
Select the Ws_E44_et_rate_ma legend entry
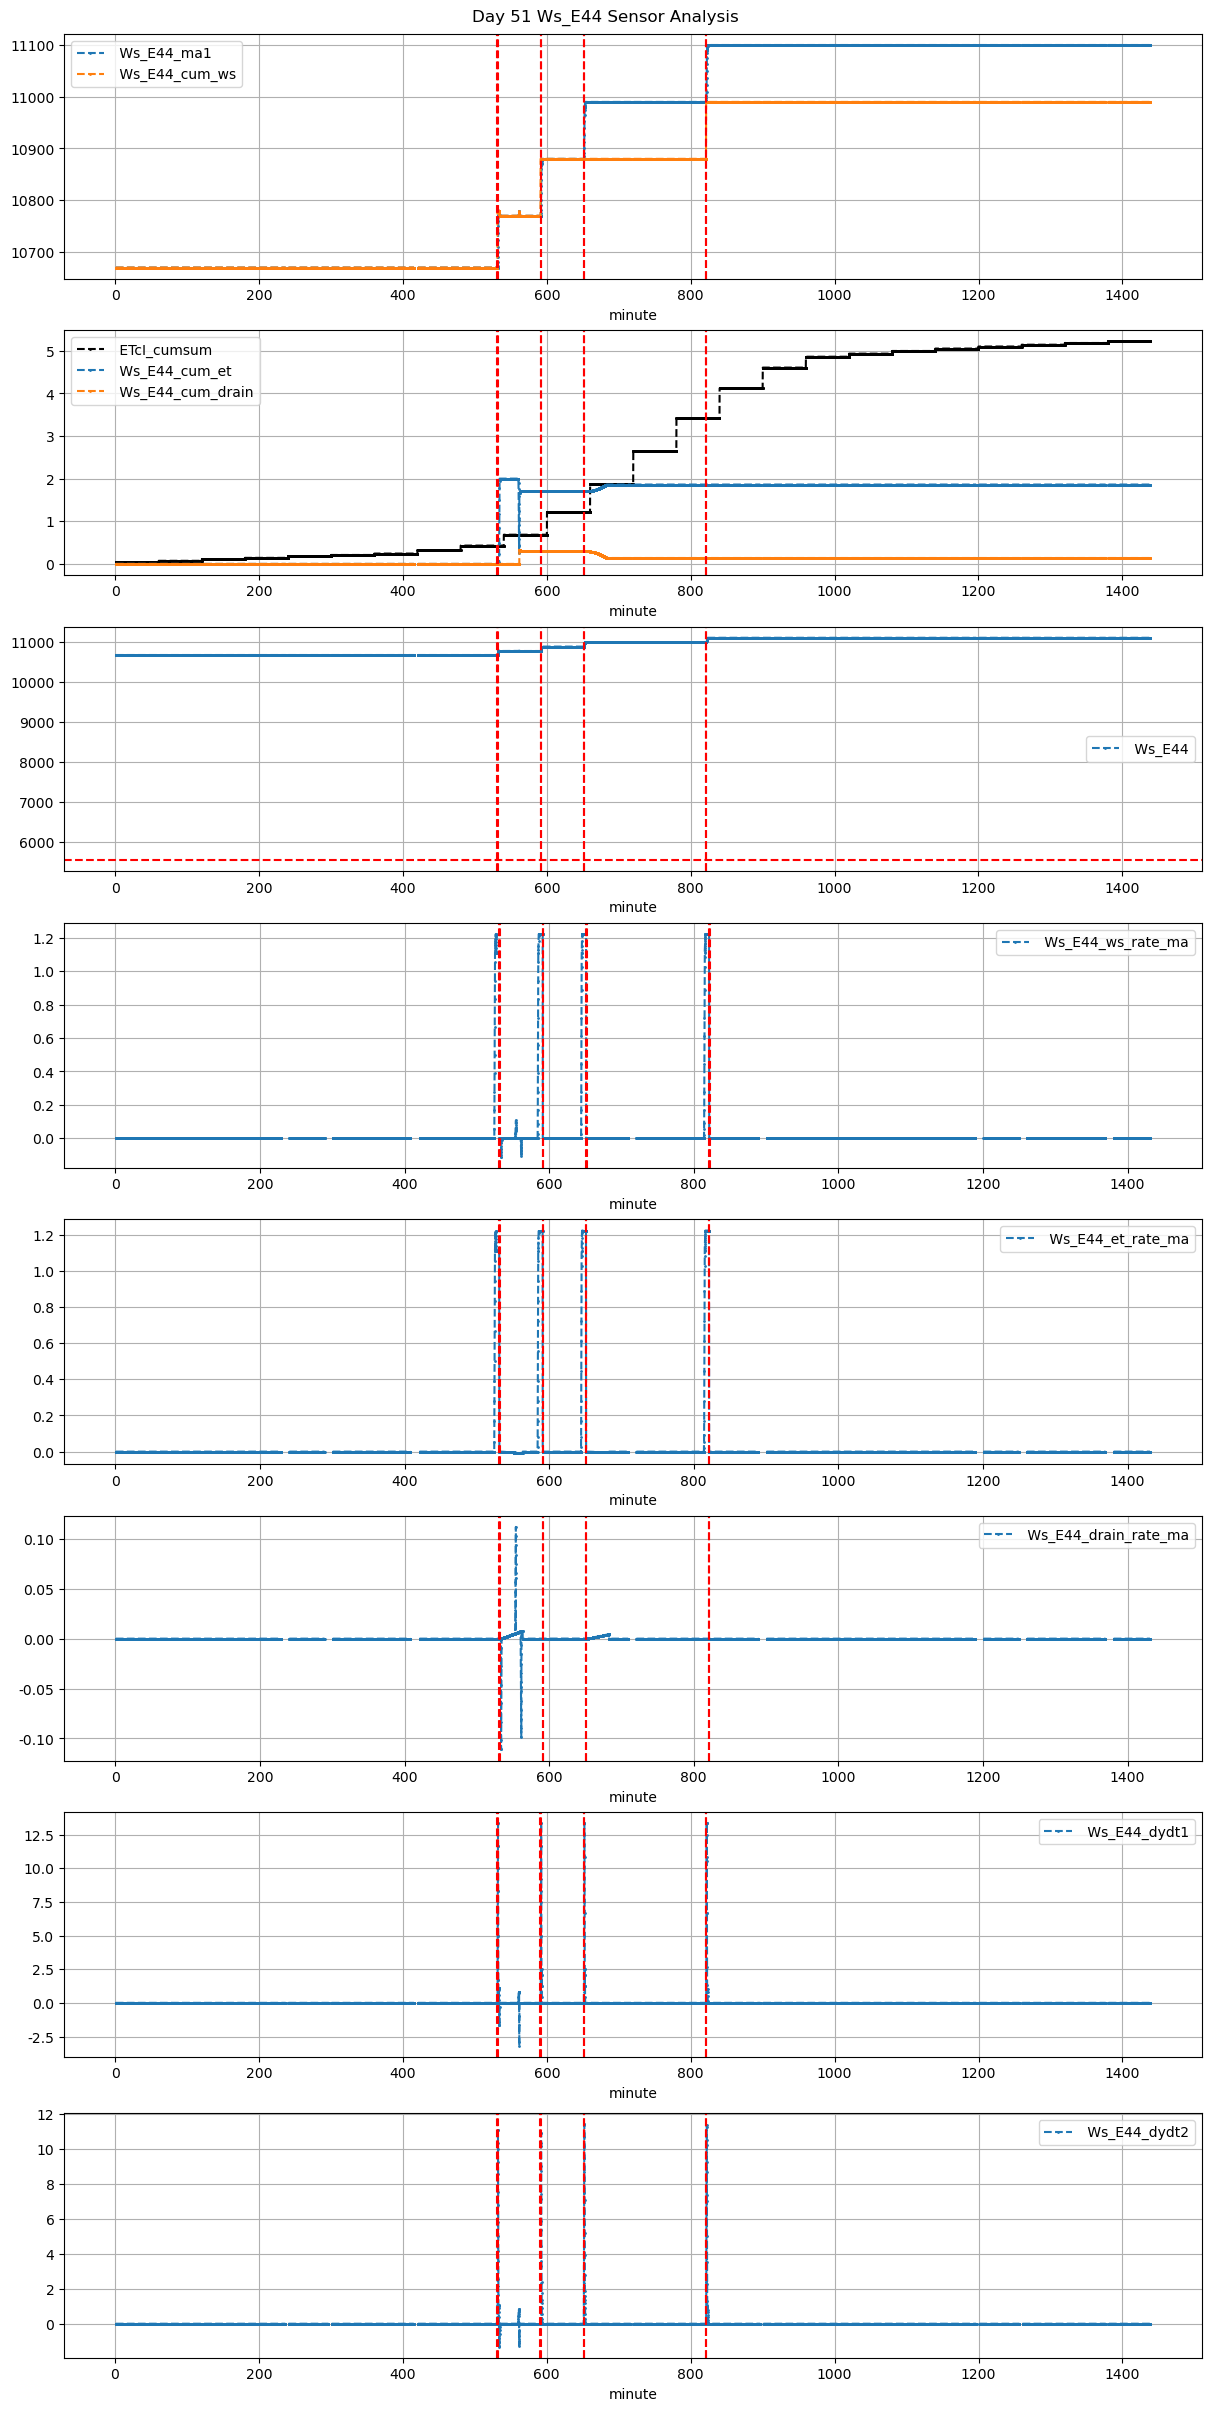pyautogui.click(x=1097, y=1239)
